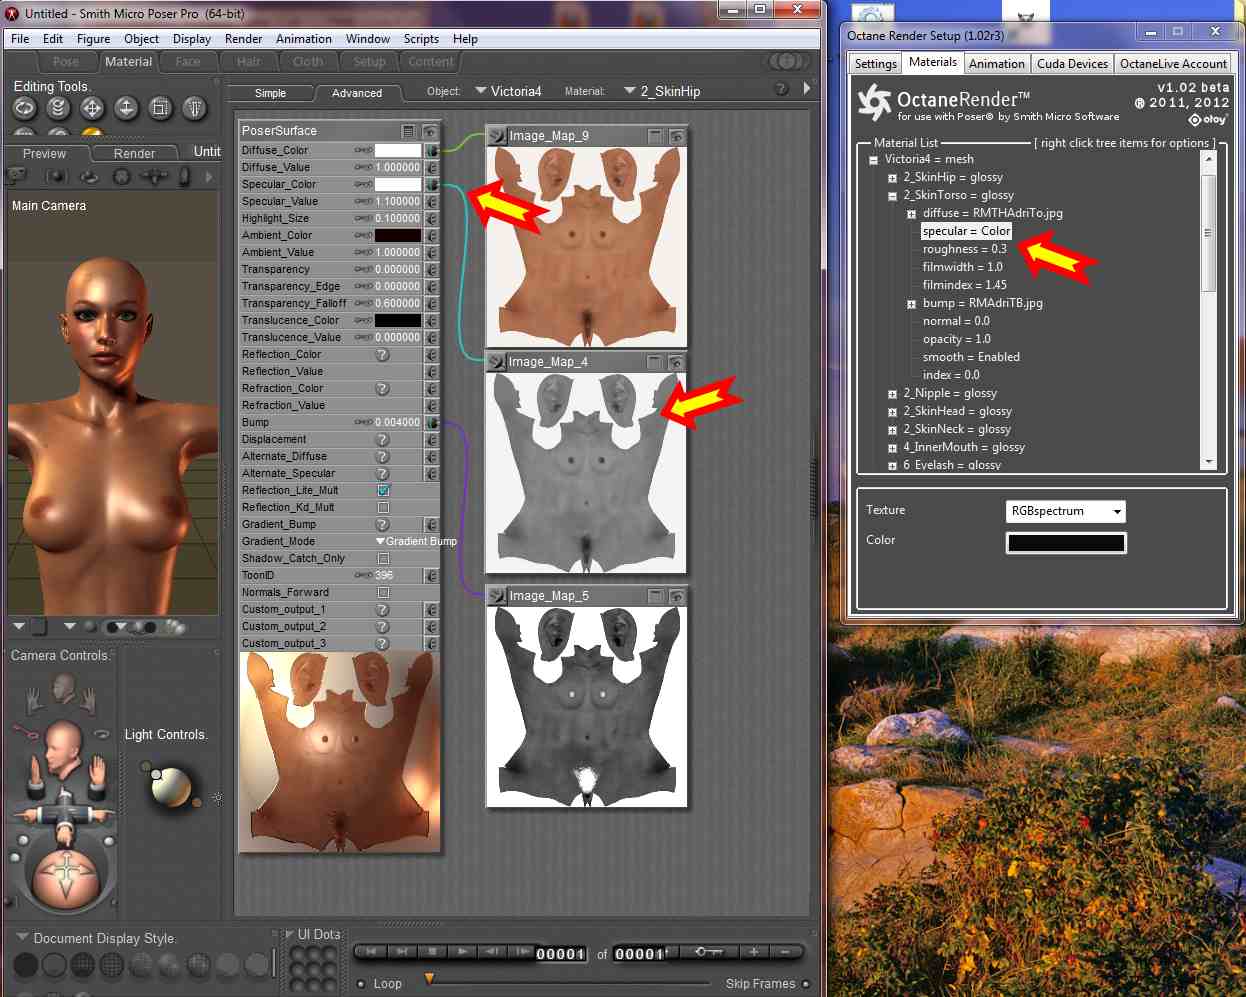Toggle the Normals_Forward checkbox
The height and width of the screenshot is (997, 1246).
(x=383, y=593)
